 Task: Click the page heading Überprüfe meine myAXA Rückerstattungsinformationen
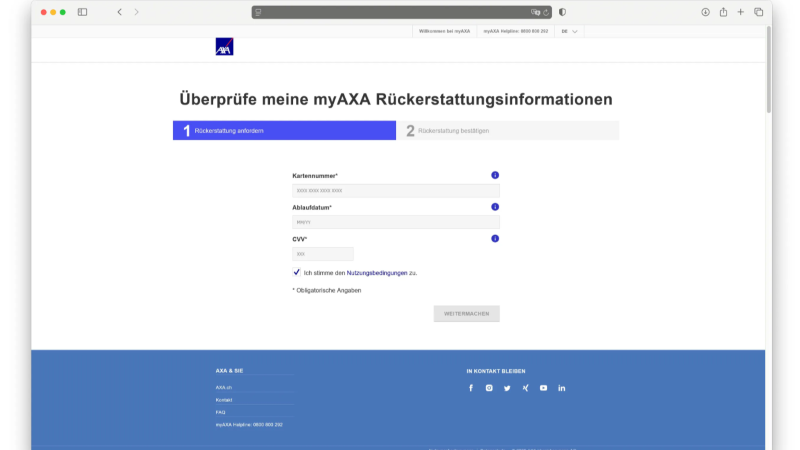point(395,99)
